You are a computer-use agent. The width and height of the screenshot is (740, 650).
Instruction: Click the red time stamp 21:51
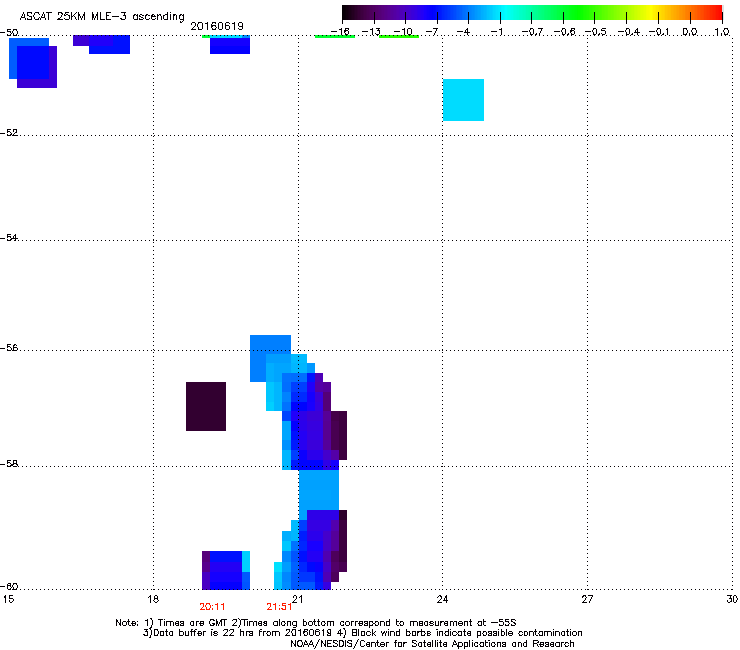click(x=279, y=607)
